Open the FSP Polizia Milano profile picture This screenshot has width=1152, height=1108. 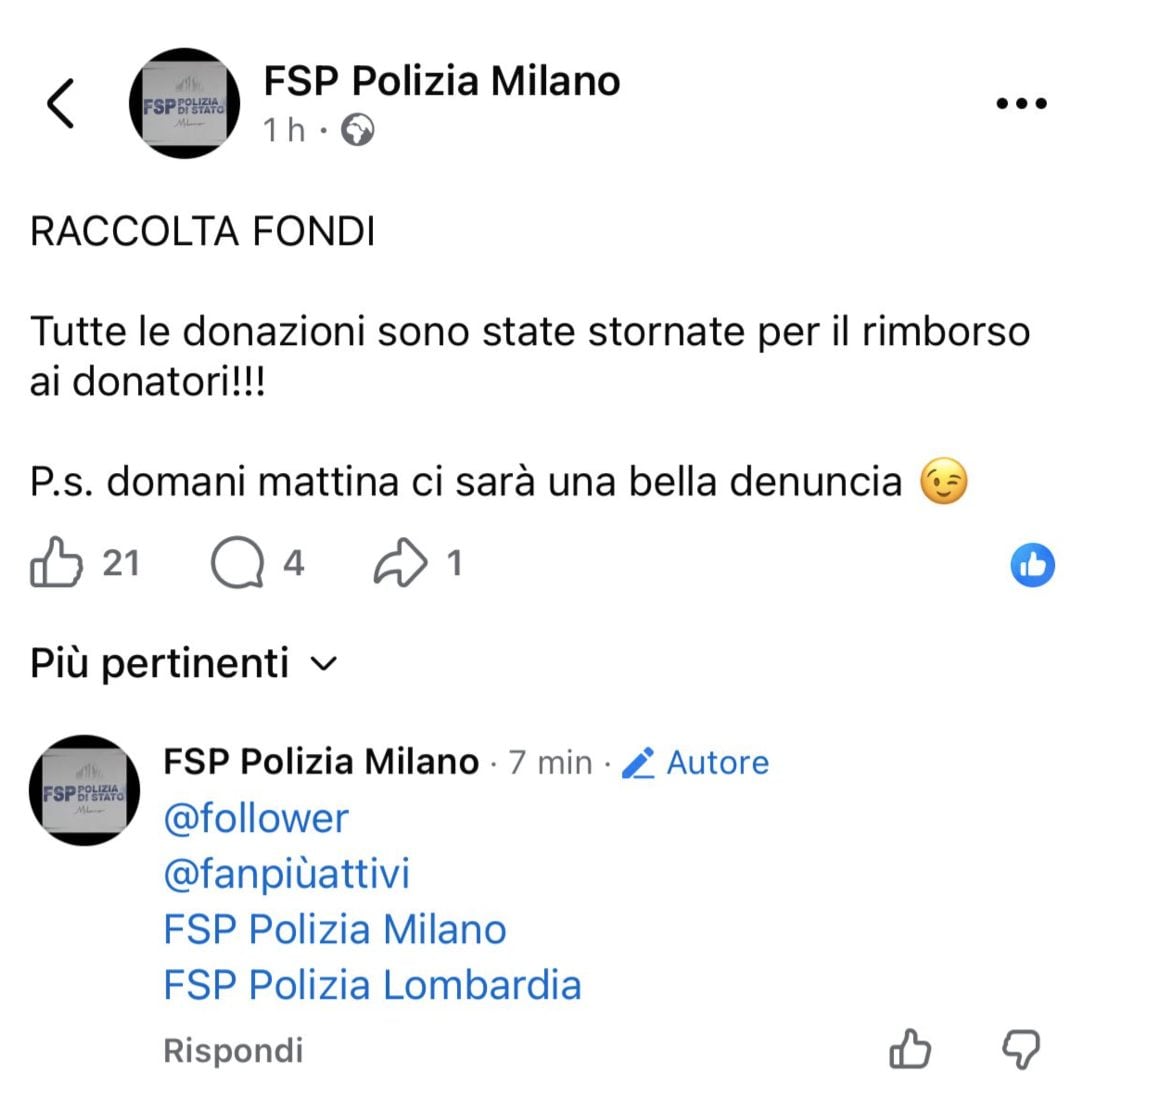click(185, 103)
